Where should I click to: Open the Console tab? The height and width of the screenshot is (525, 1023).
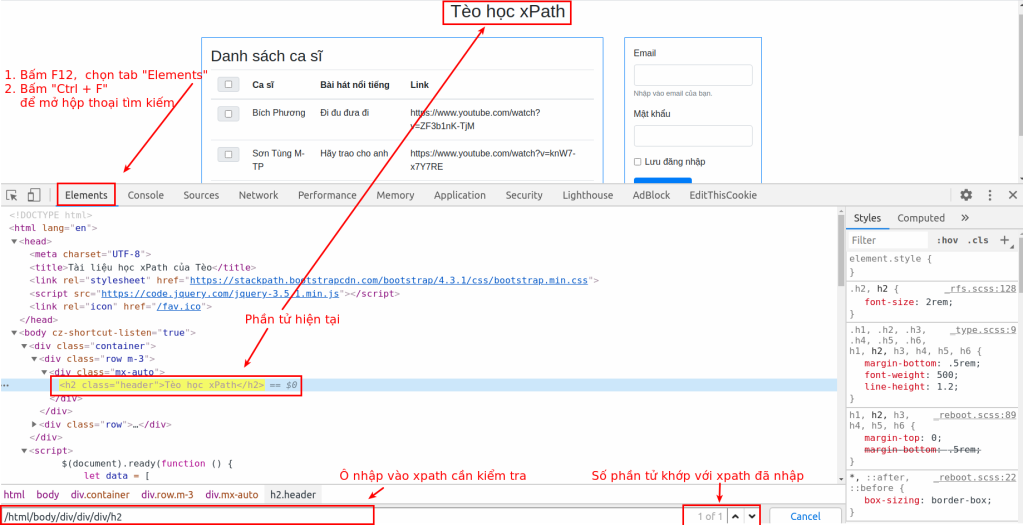coord(145,195)
